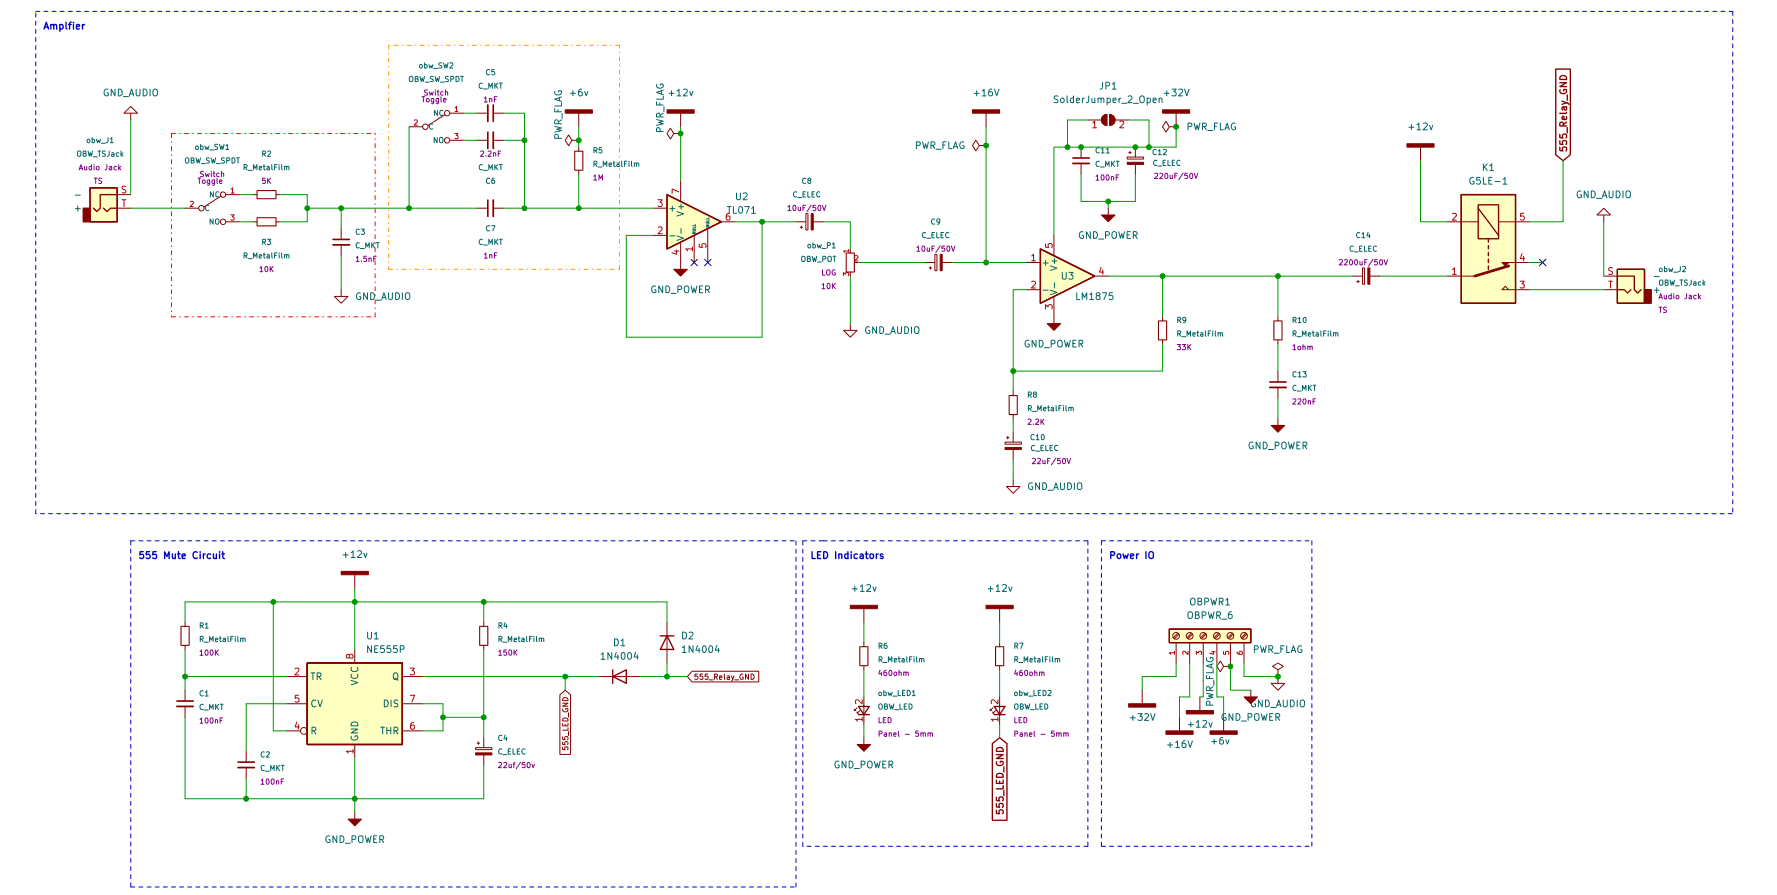Select the 555_LED_GND label under LED2
1777x895 pixels.
(999, 780)
